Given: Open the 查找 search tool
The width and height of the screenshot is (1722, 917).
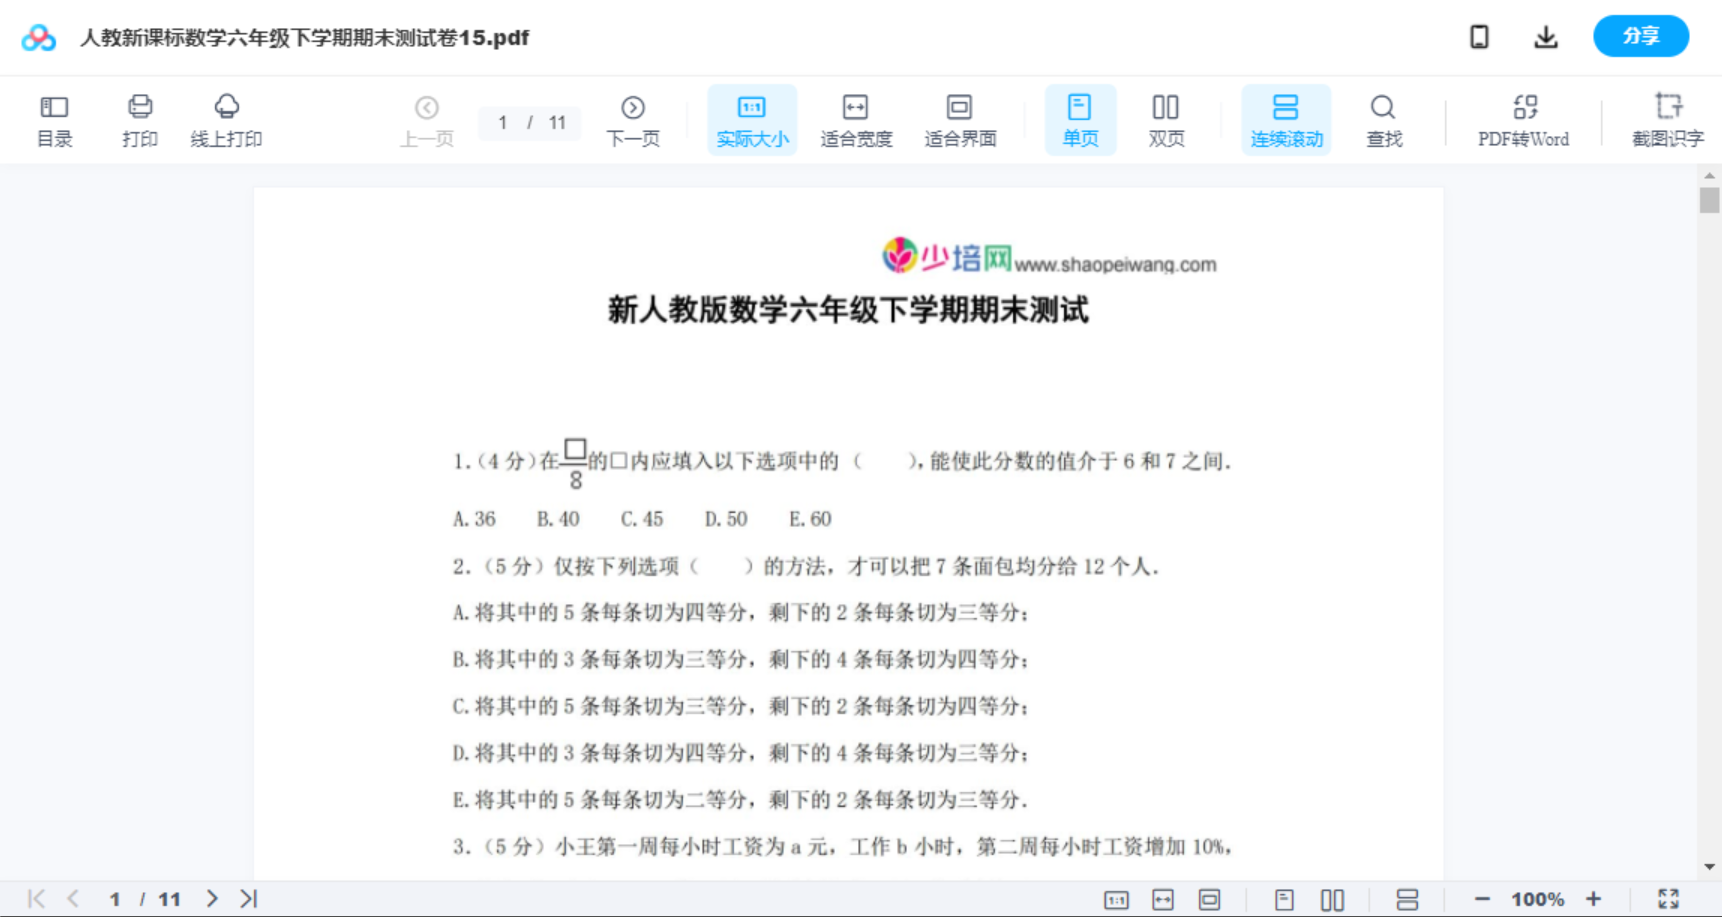Looking at the screenshot, I should pos(1383,119).
